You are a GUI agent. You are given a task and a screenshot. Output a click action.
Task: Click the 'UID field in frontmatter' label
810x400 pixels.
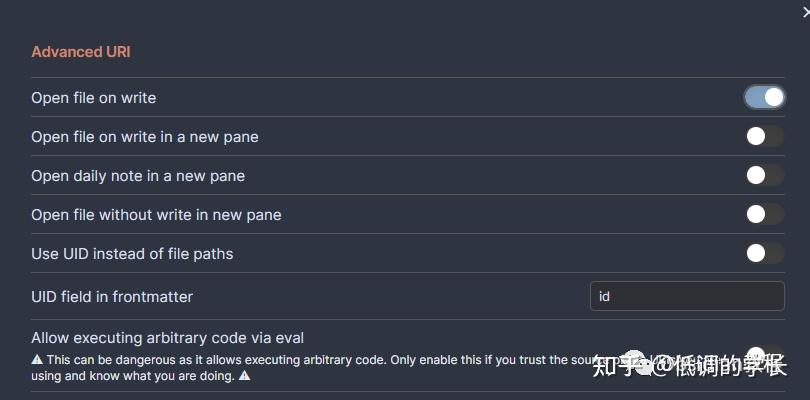[x=112, y=296]
